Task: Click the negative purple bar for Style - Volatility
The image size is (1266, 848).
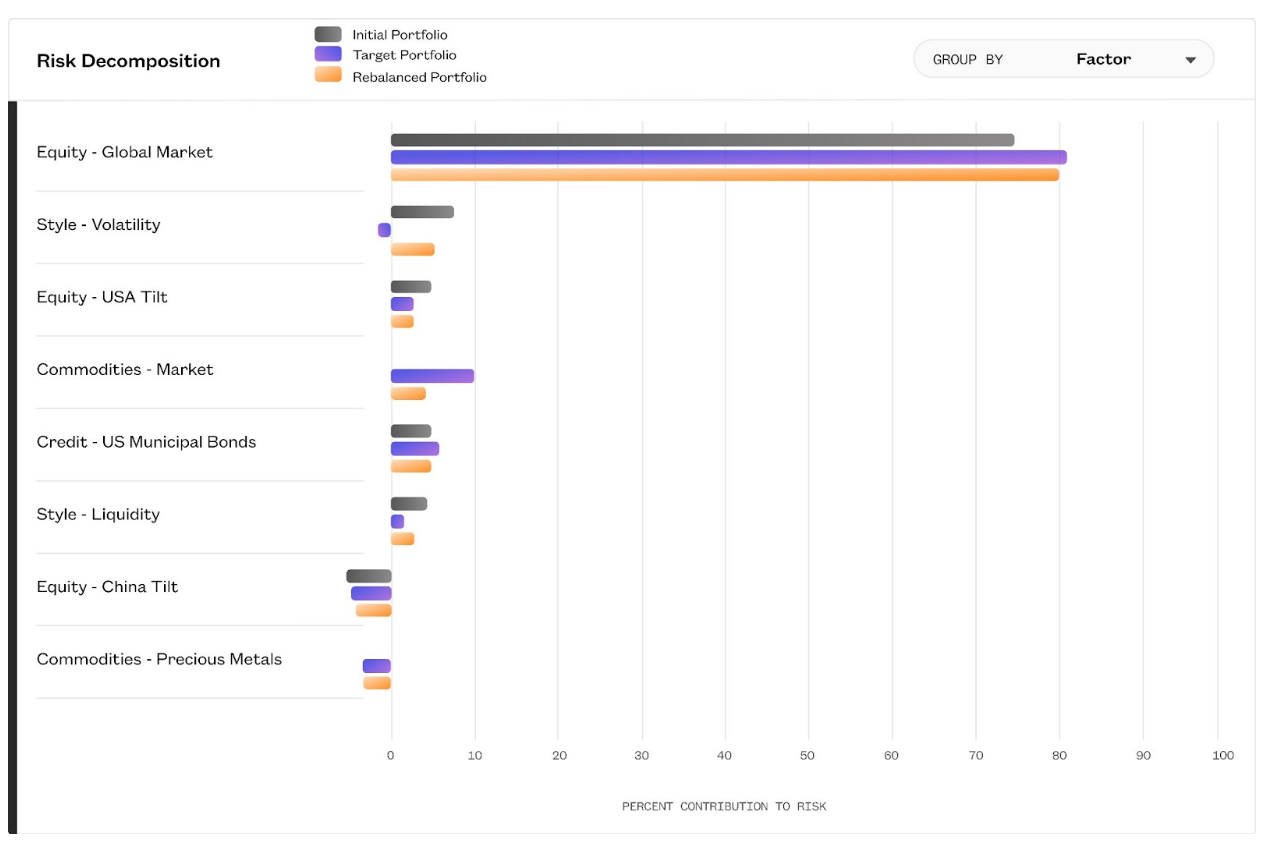Action: (384, 230)
